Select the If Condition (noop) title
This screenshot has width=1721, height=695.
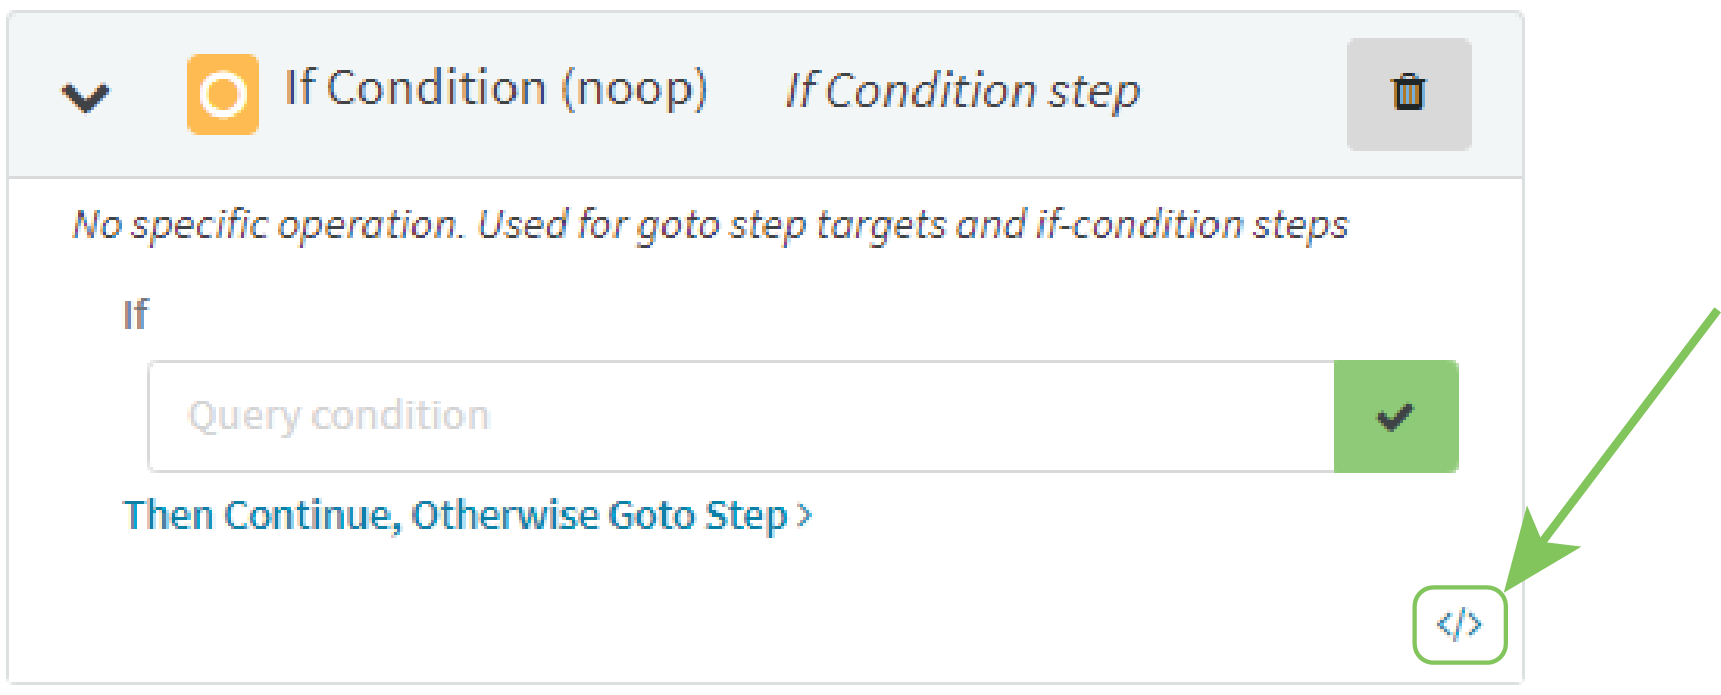point(496,89)
